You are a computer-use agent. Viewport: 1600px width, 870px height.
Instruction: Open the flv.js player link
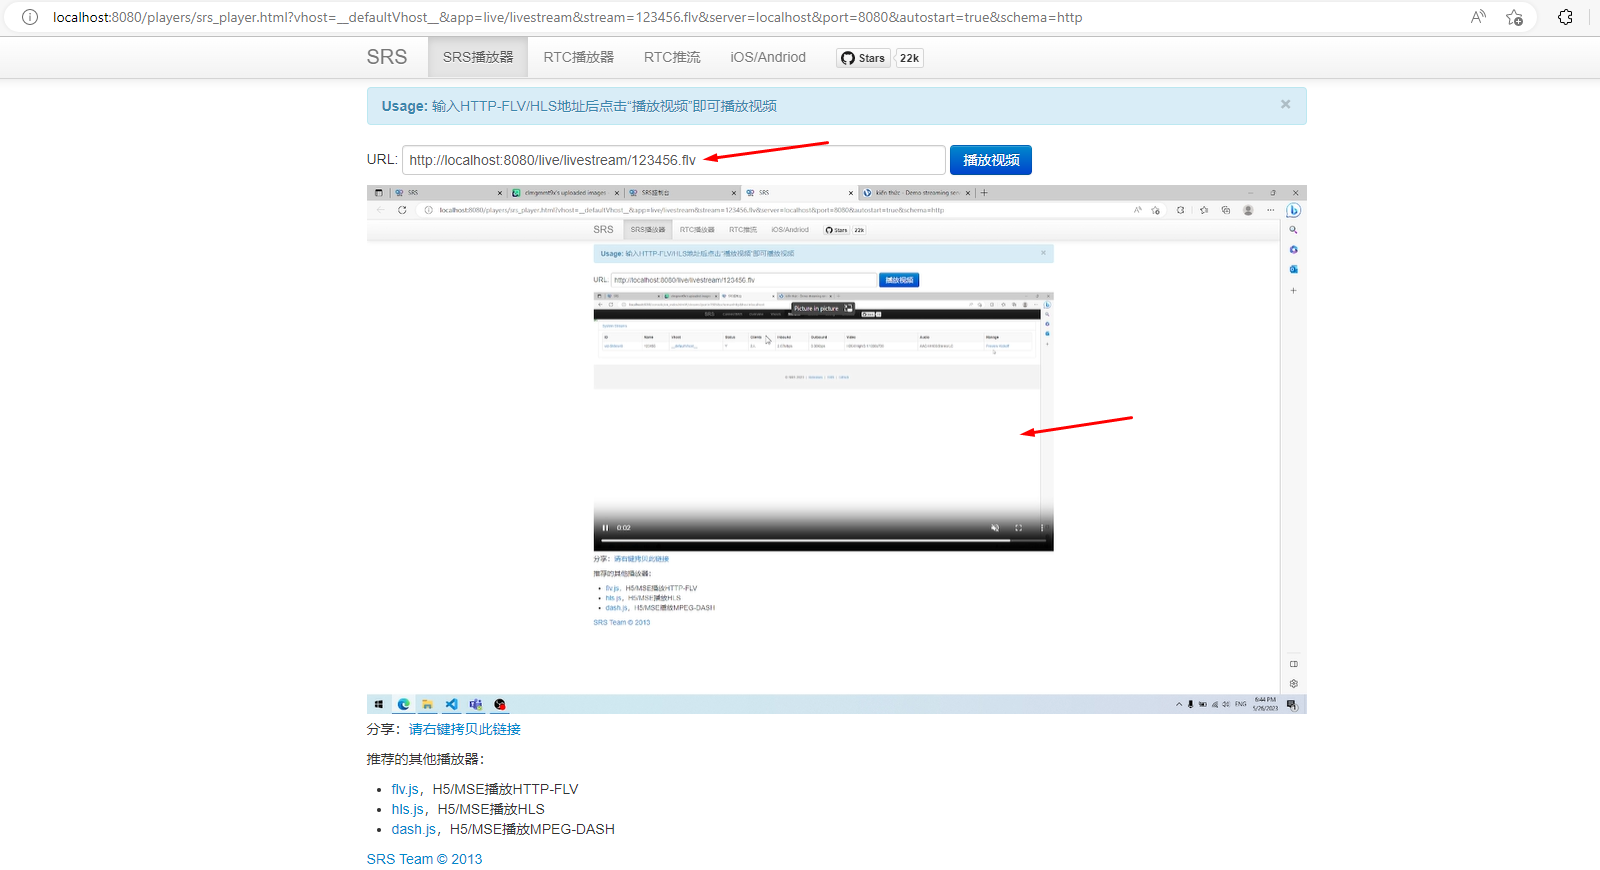click(x=405, y=789)
